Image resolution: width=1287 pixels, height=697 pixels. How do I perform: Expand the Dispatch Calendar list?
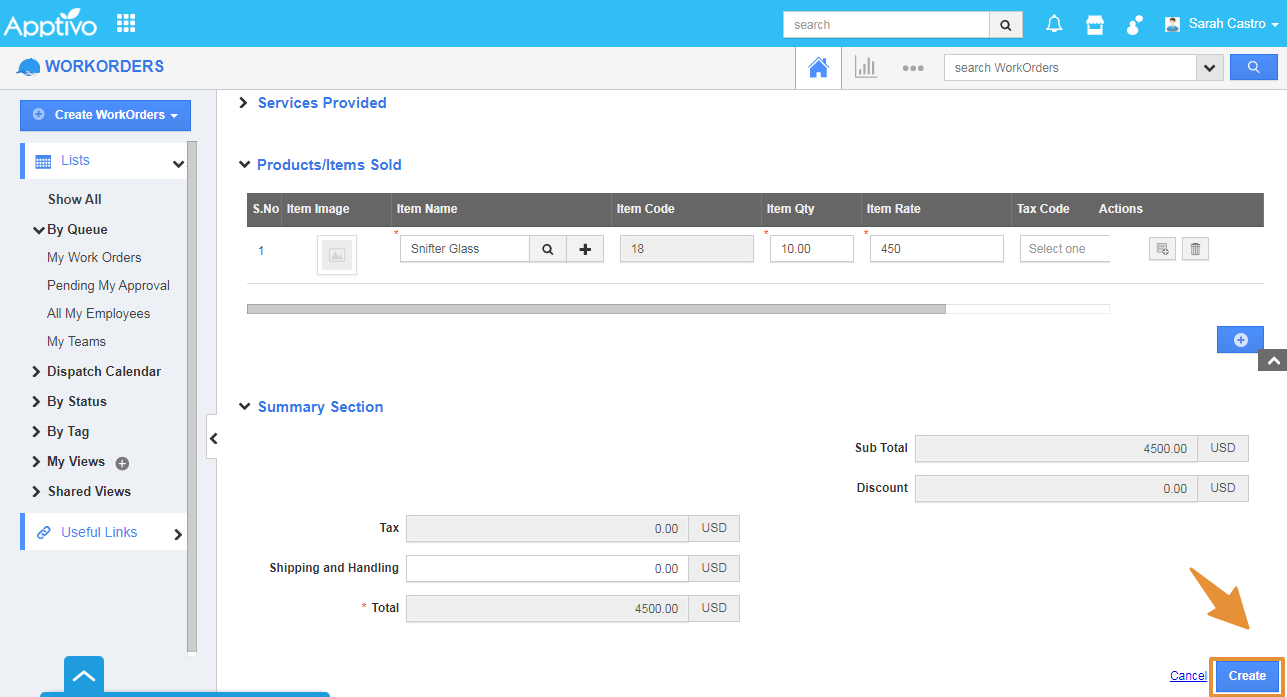103,371
